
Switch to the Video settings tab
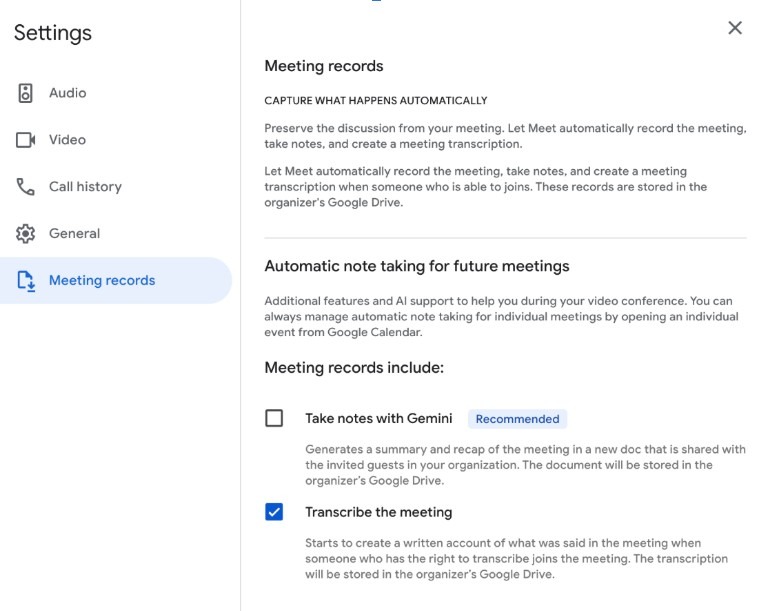(x=68, y=140)
